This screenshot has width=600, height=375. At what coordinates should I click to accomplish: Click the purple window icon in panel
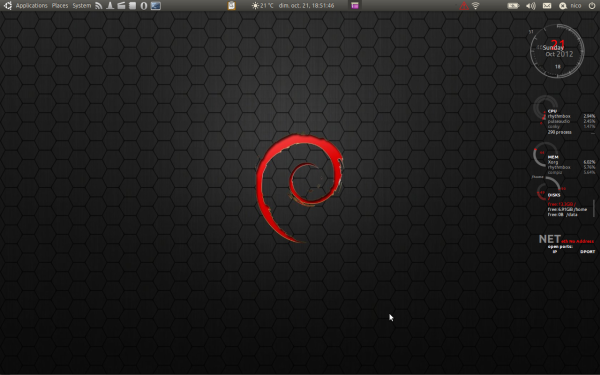pyautogui.click(x=355, y=5)
